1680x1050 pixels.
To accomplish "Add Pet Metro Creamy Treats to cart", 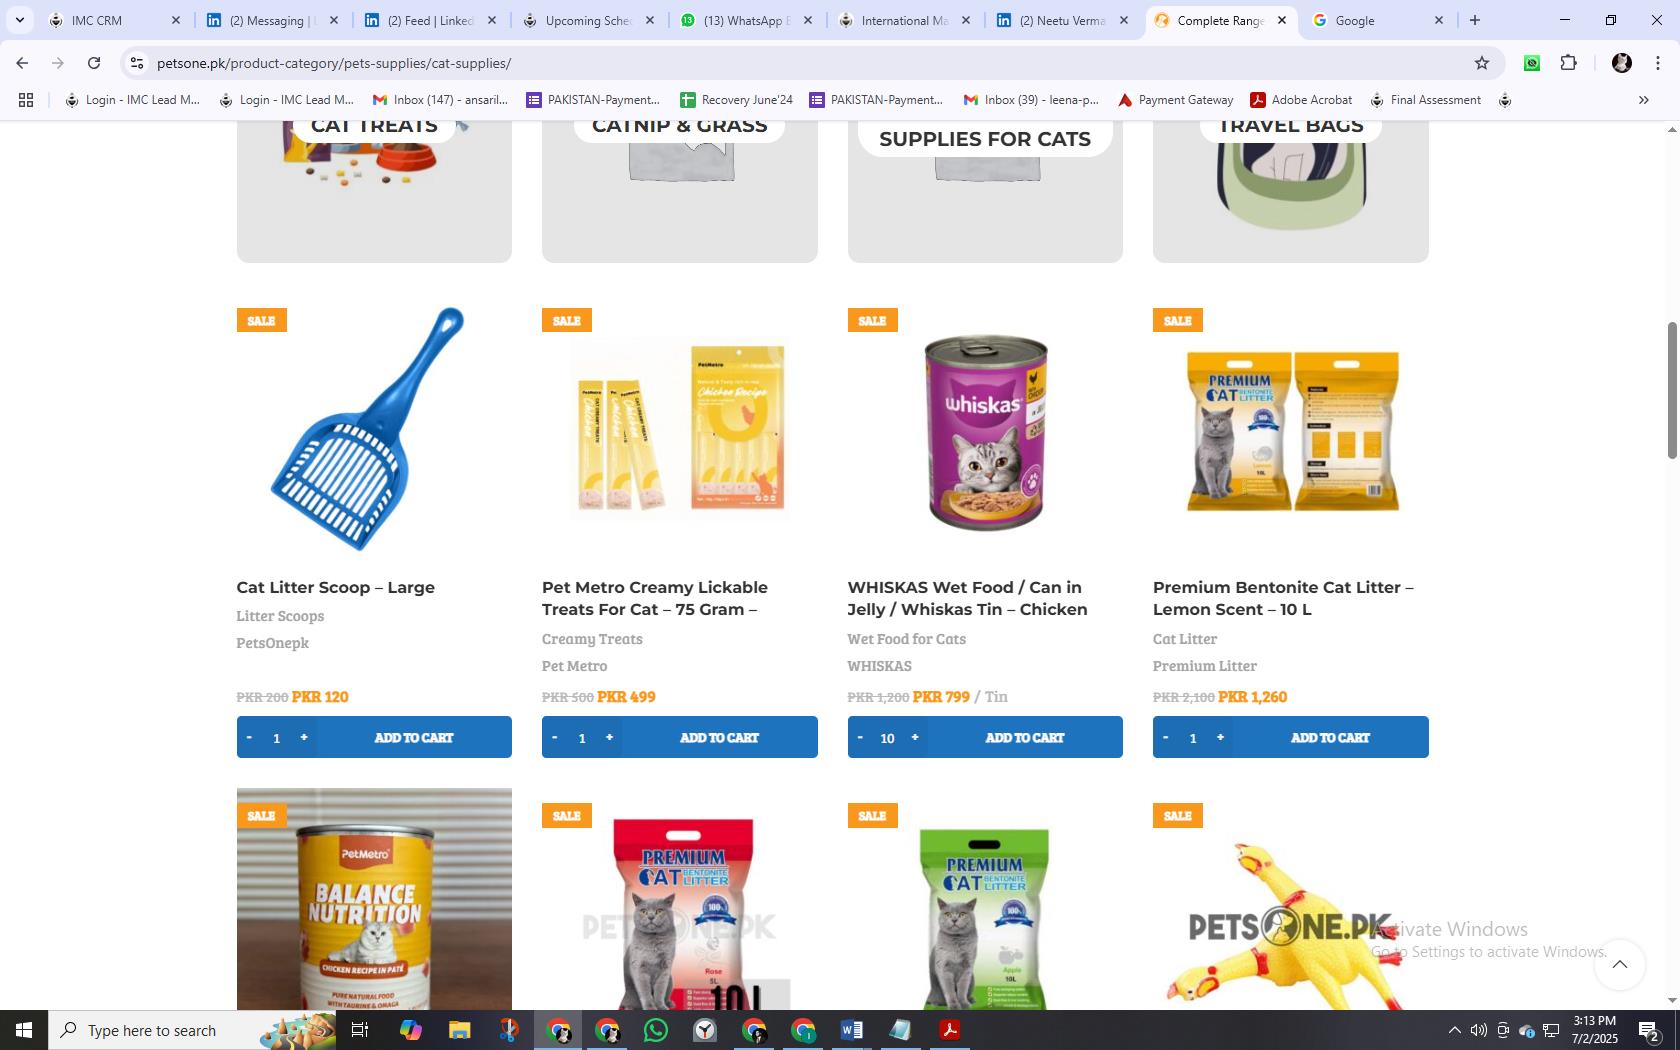I will [719, 737].
